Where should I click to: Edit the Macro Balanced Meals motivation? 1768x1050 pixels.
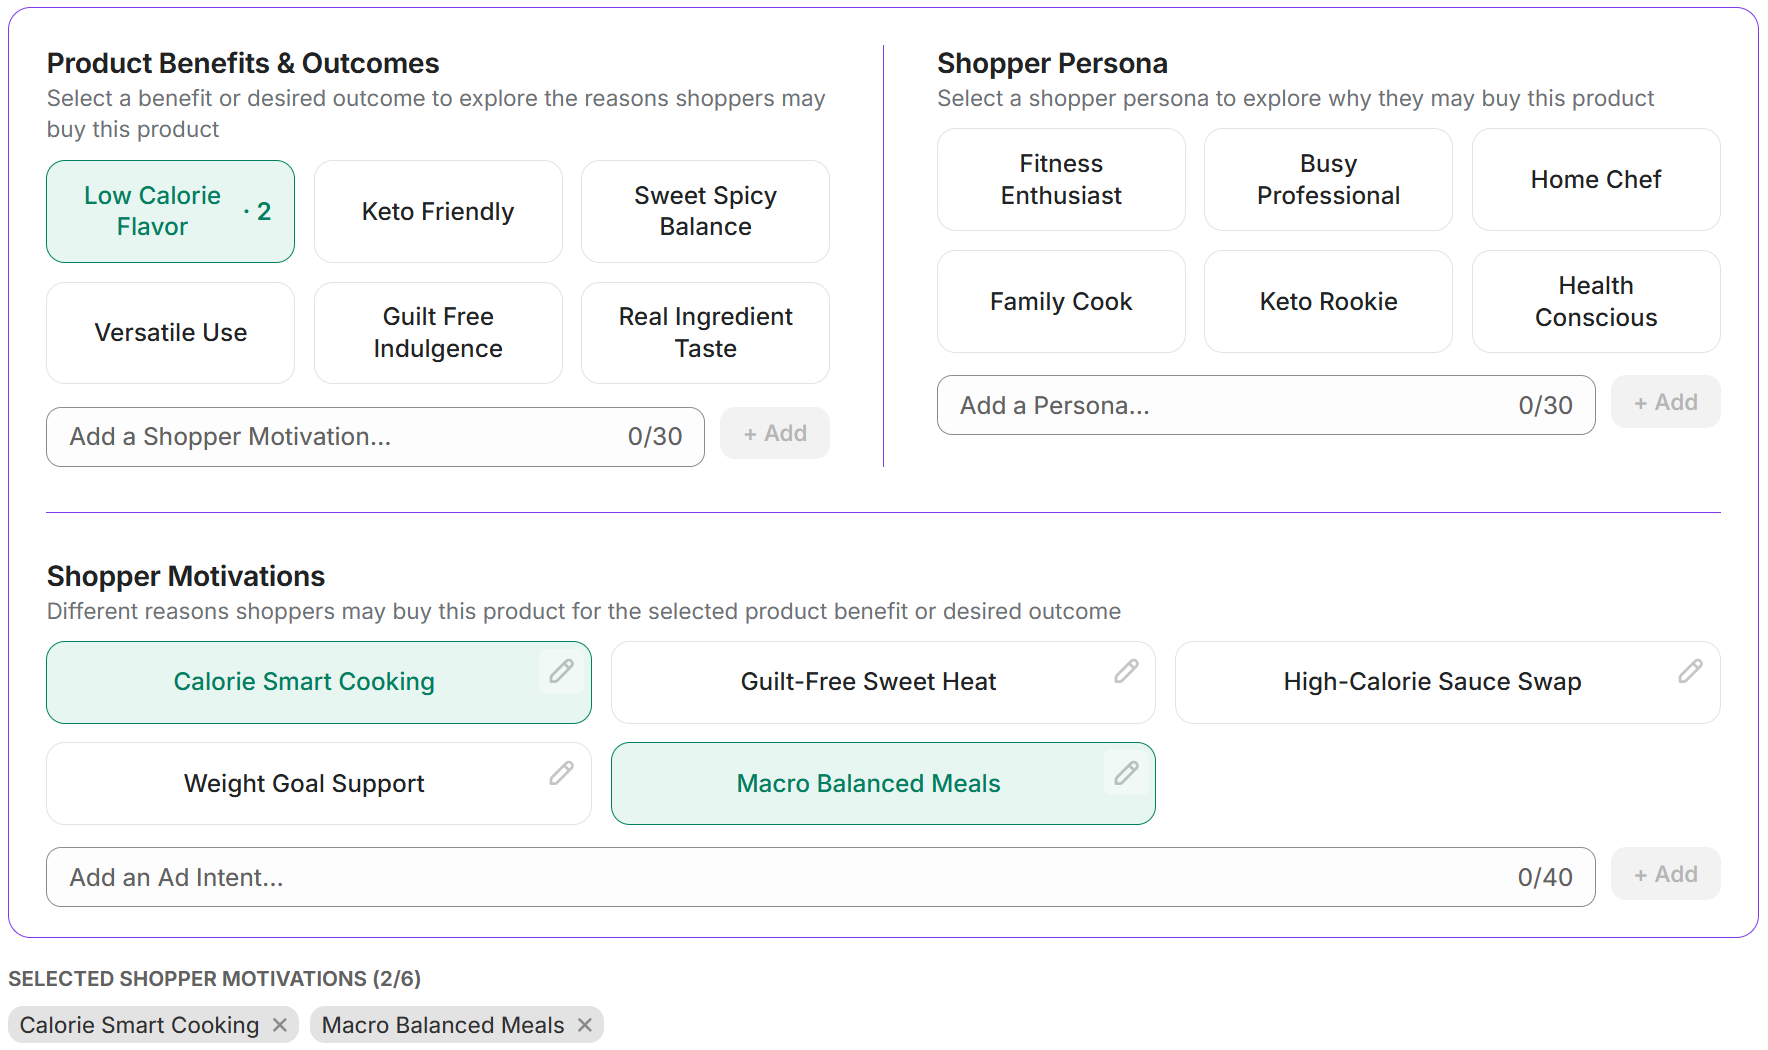[1126, 773]
